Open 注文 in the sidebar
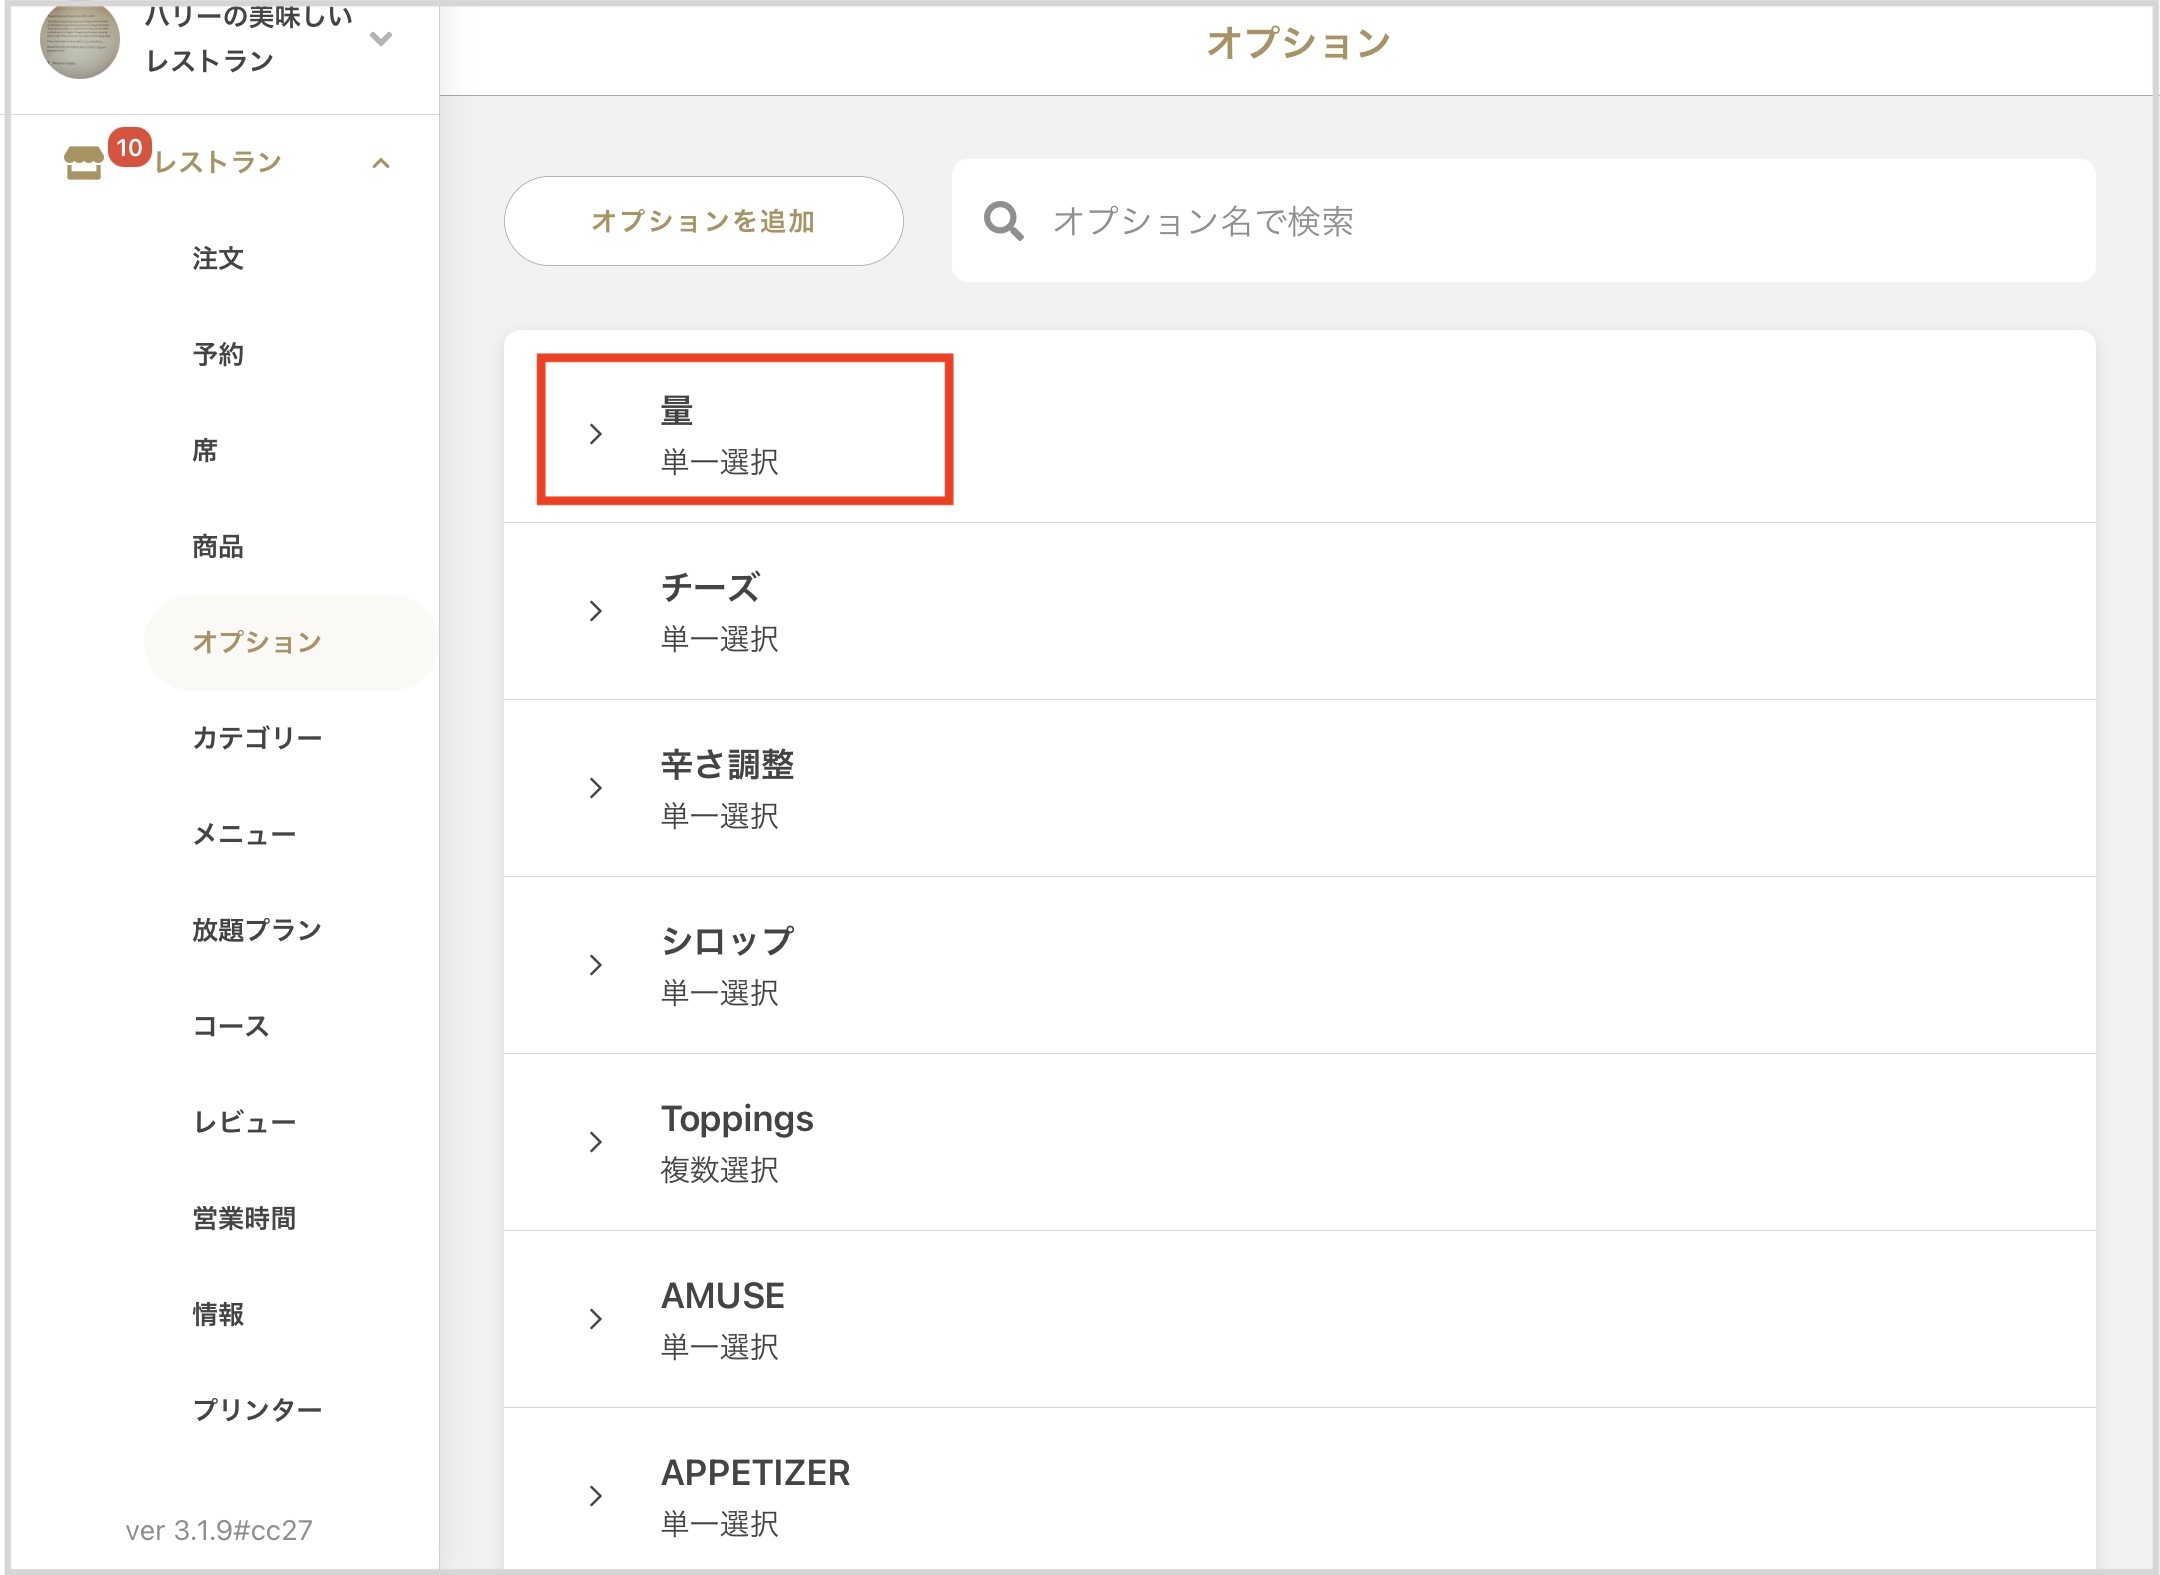Screen dimensions: 2160x1575 [x=218, y=259]
